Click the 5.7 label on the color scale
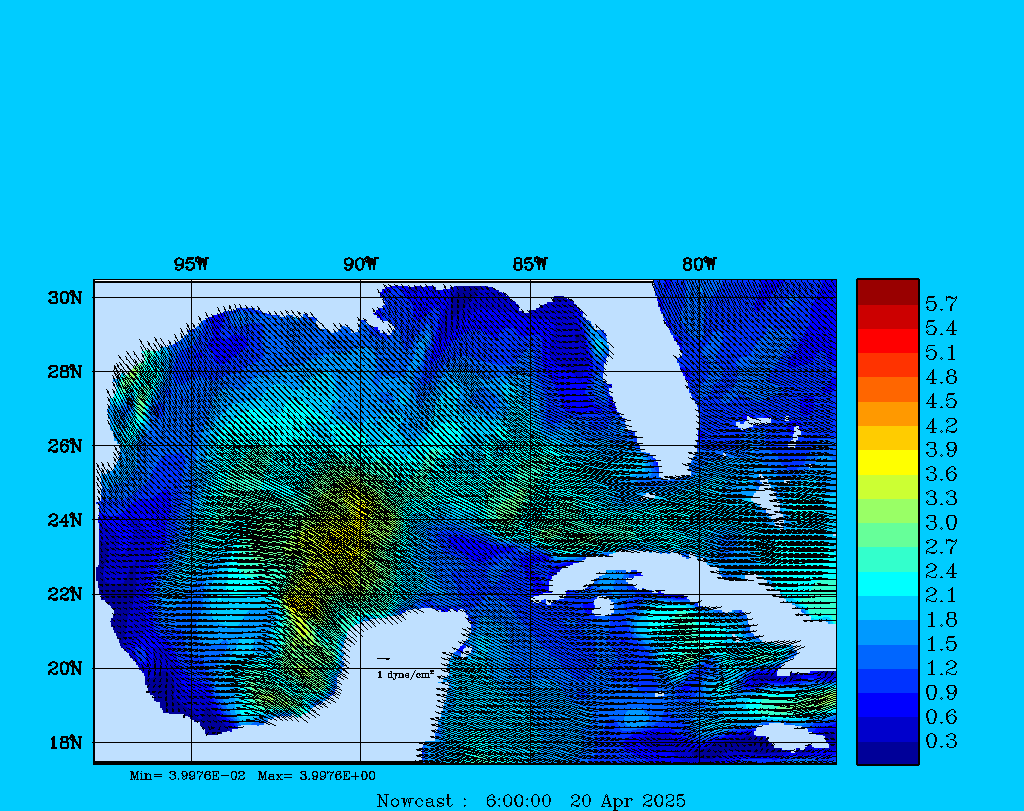 coord(940,303)
